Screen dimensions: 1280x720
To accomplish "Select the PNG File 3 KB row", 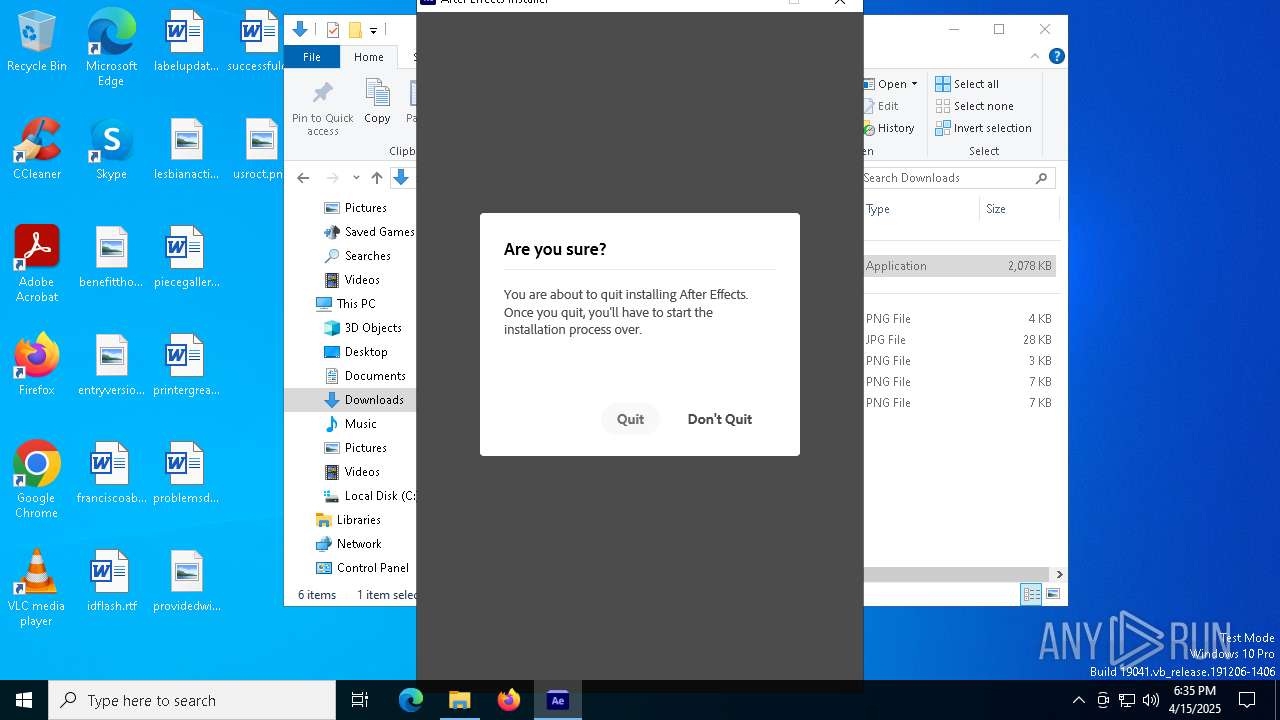I will pos(959,361).
